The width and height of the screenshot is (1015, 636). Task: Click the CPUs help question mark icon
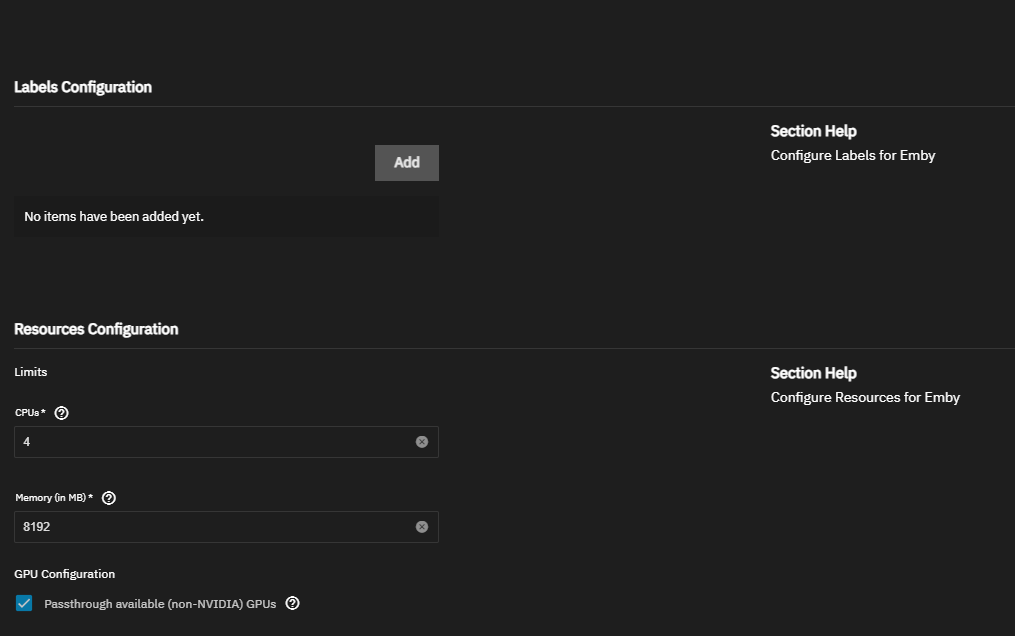(x=62, y=413)
